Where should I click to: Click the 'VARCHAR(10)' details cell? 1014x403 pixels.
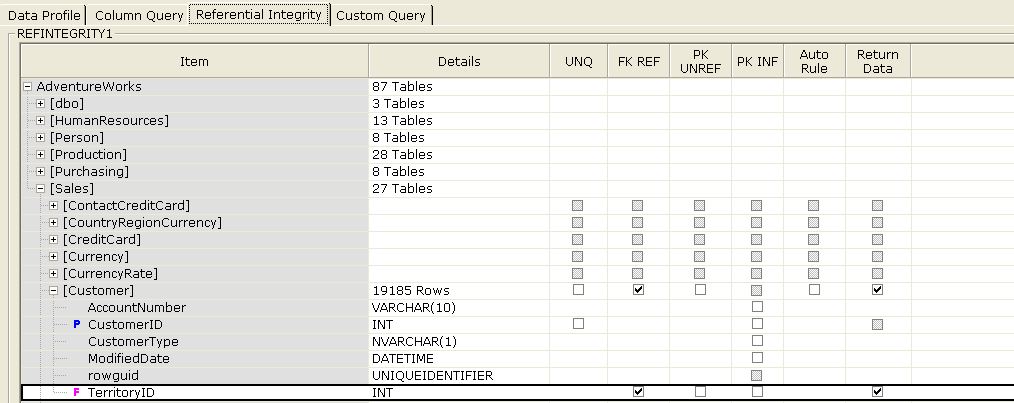click(459, 307)
